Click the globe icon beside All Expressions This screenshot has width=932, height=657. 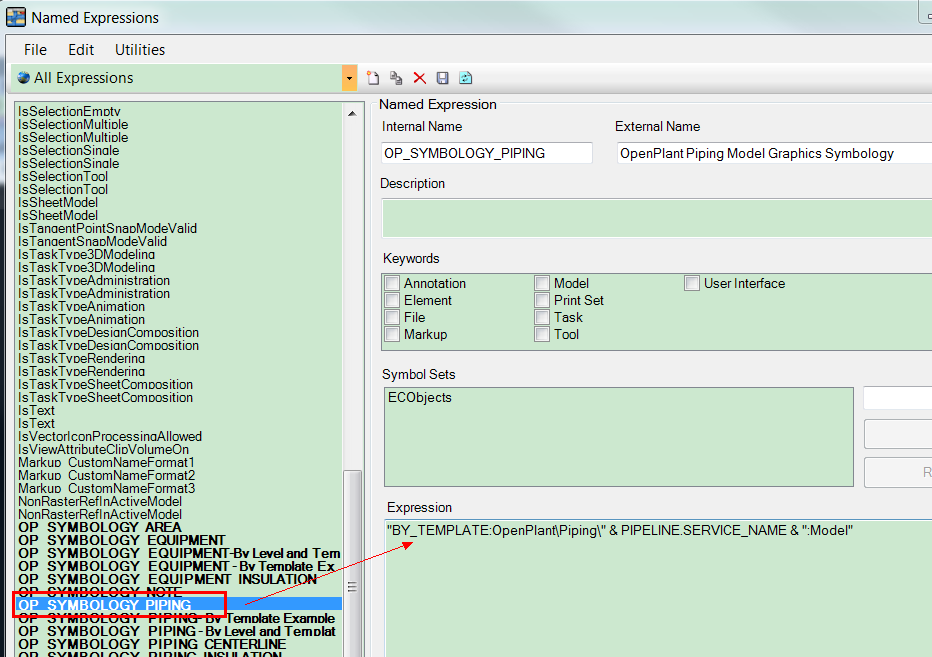point(24,77)
